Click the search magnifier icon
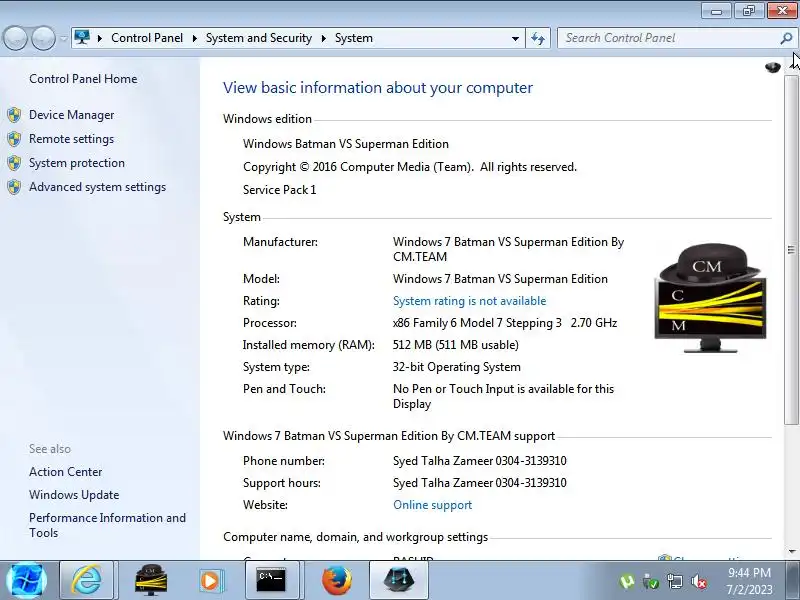The image size is (800, 600). coord(786,38)
